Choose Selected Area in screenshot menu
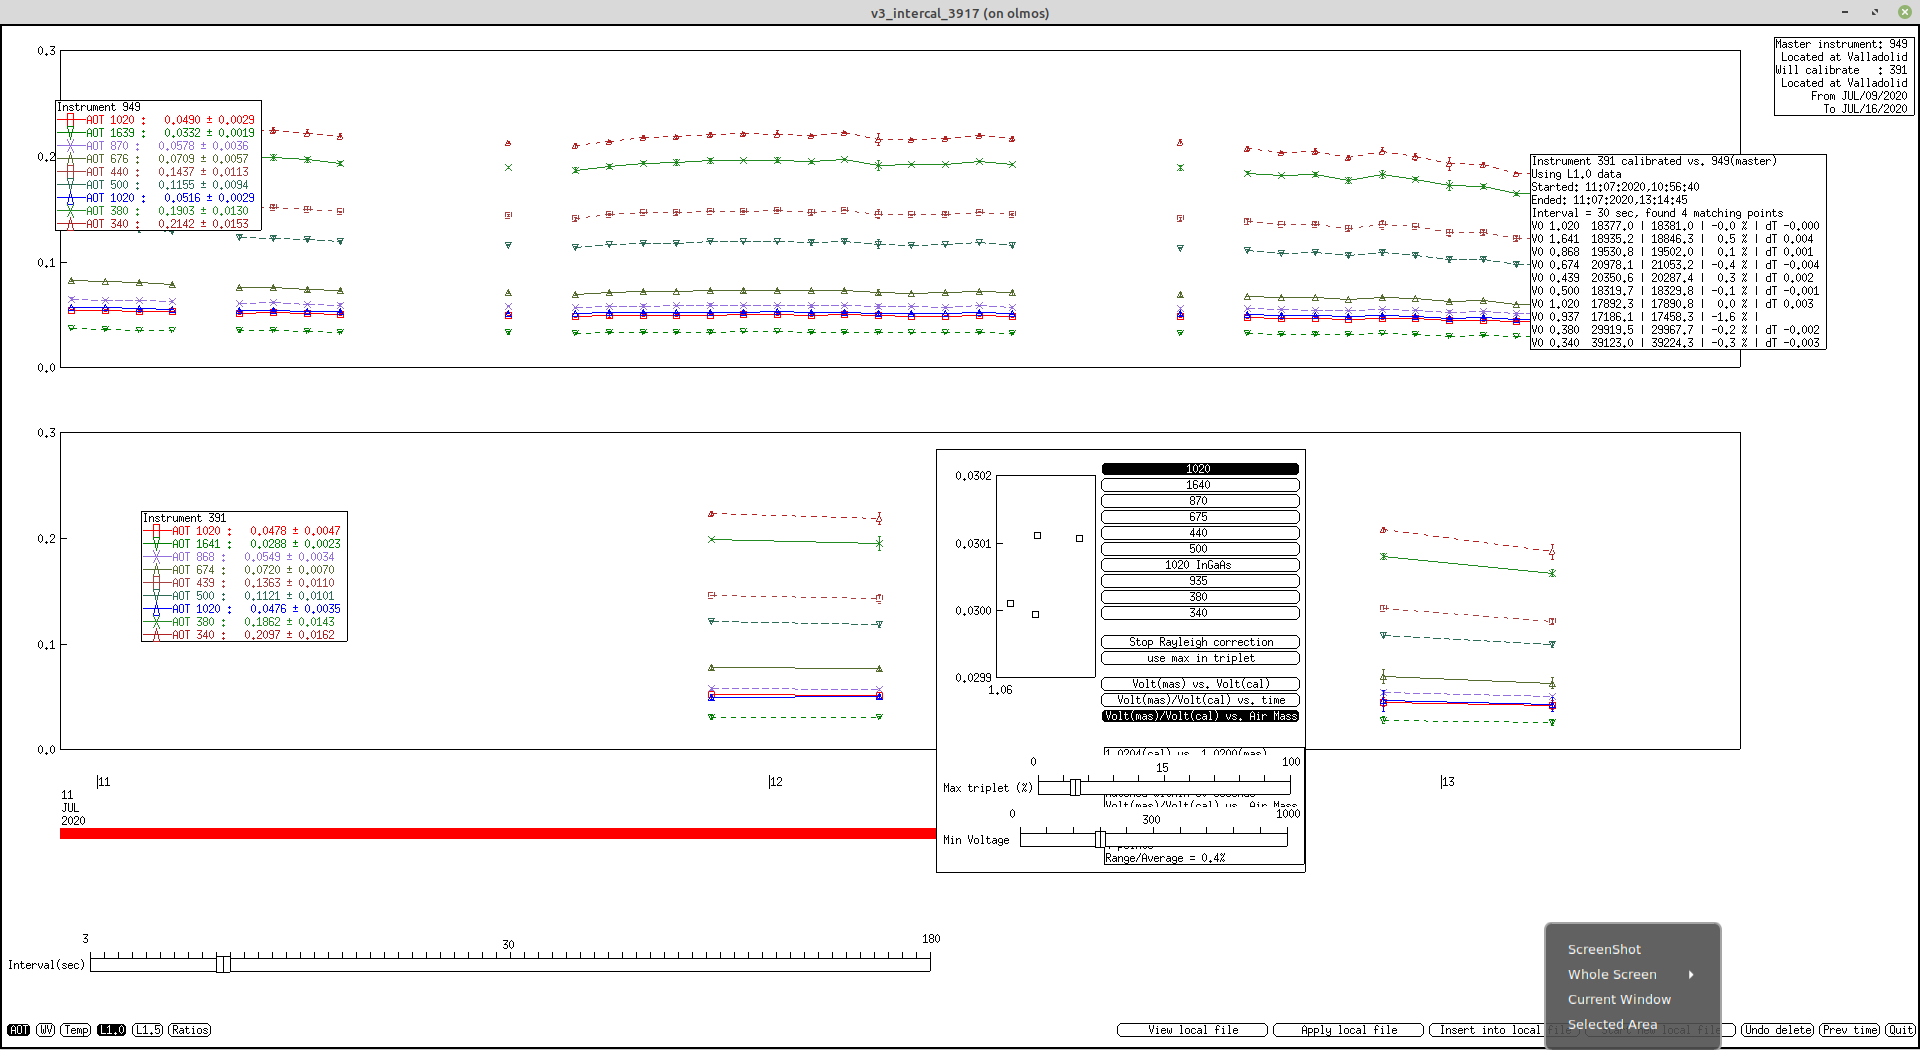Image resolution: width=1920 pixels, height=1050 pixels. (x=1612, y=1025)
